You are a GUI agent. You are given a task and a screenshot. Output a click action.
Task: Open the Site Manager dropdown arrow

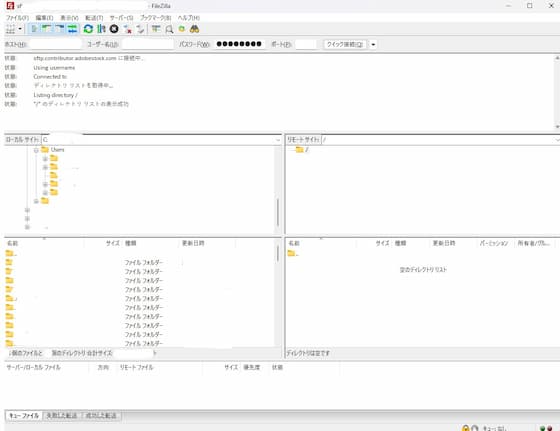(20, 29)
